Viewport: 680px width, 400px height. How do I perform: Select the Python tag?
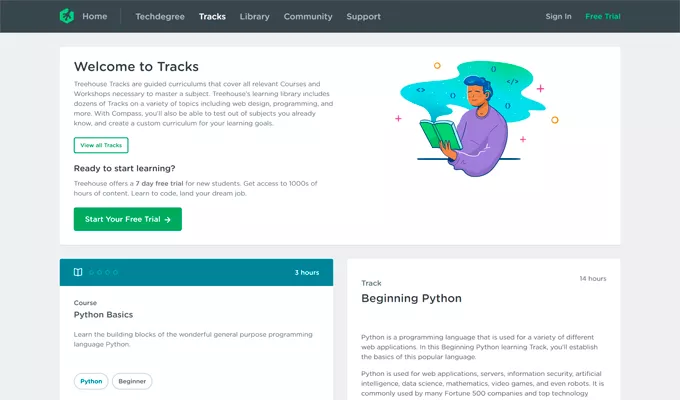91,381
